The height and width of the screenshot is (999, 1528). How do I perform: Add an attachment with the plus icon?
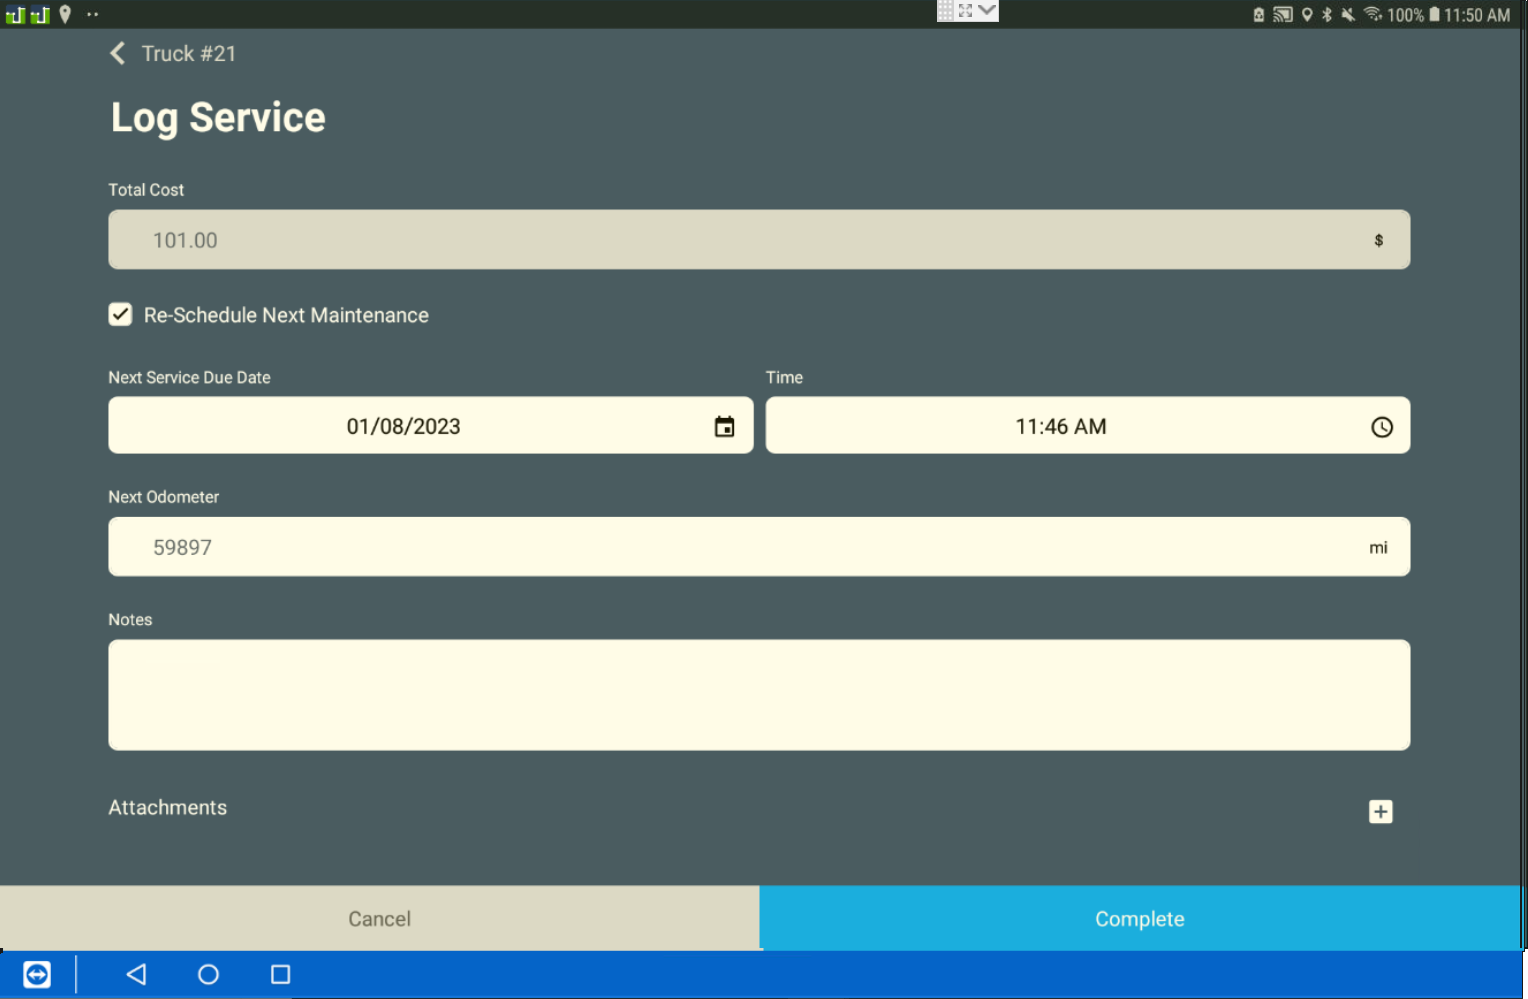pos(1380,811)
